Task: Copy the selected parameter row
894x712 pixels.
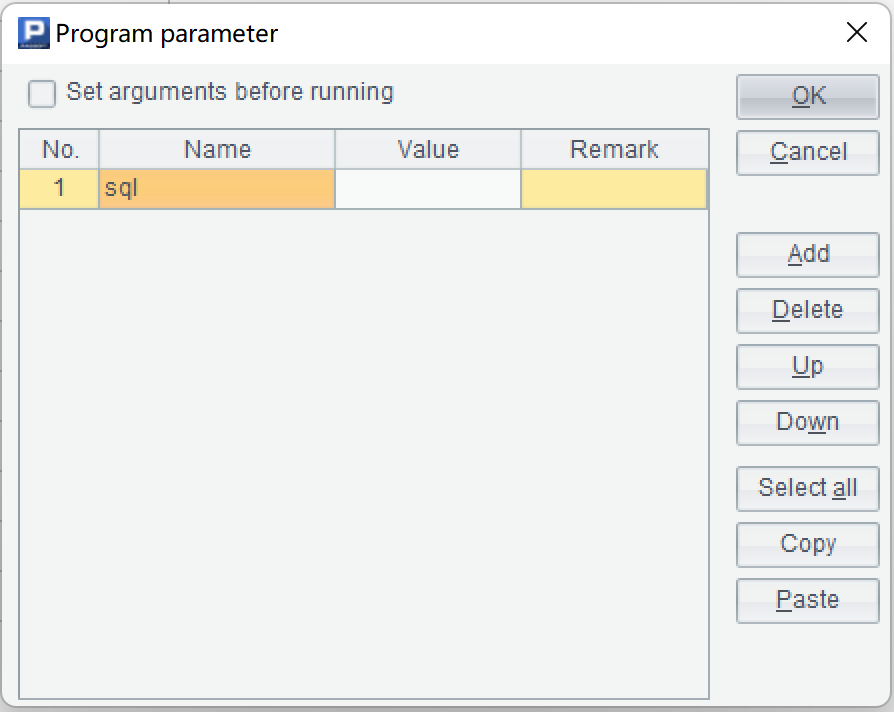Action: 808,544
